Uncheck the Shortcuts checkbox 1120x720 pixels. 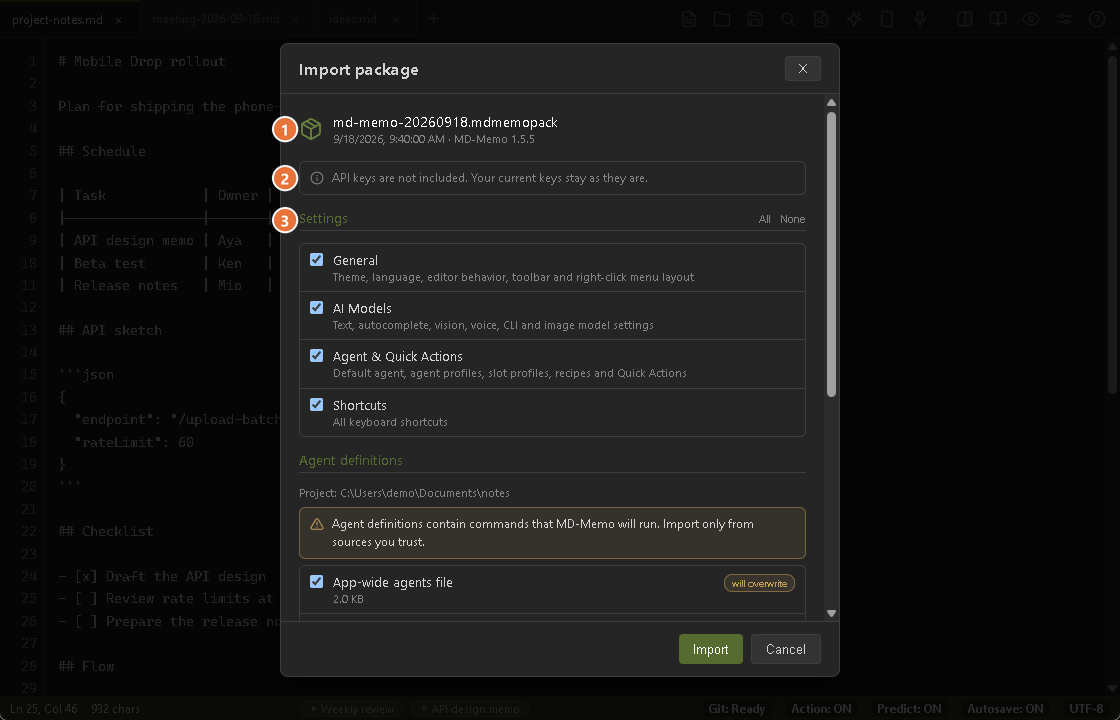click(x=316, y=404)
